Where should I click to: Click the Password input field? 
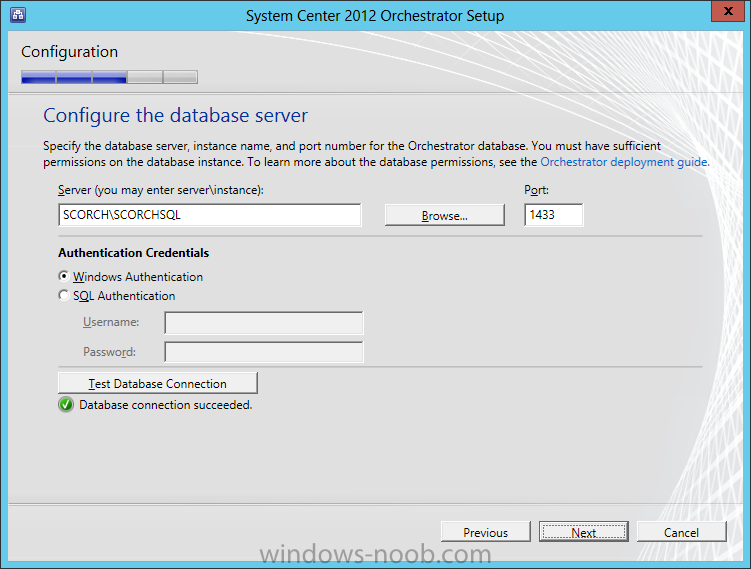pyautogui.click(x=264, y=352)
